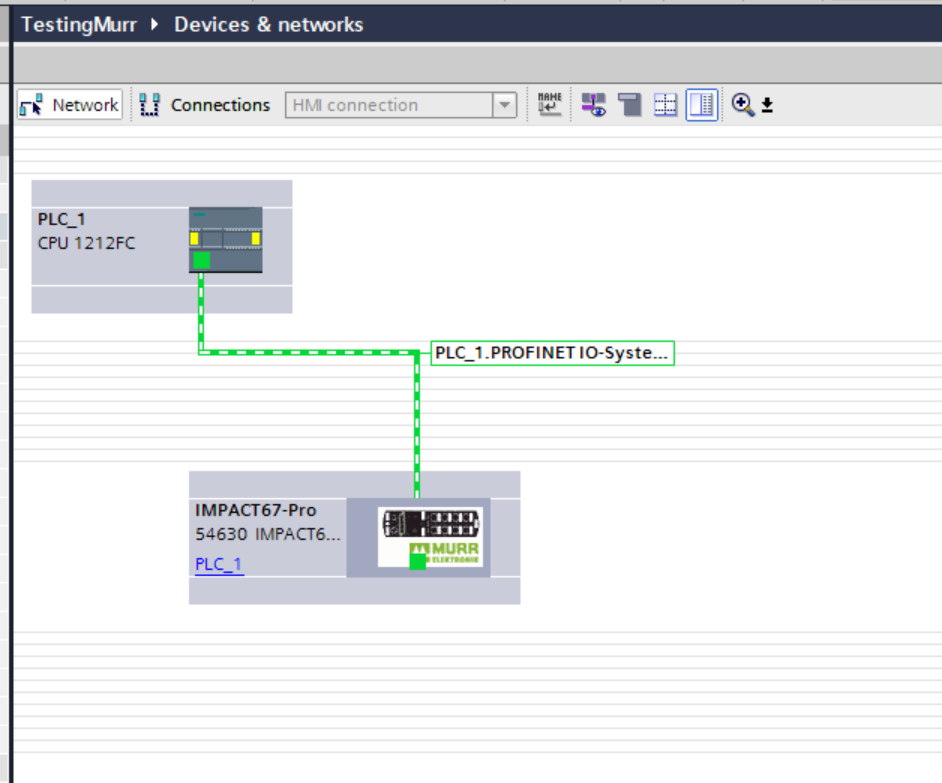942x783 pixels.
Task: Open the zoom level dropdown arrow
Action: click(x=767, y=105)
